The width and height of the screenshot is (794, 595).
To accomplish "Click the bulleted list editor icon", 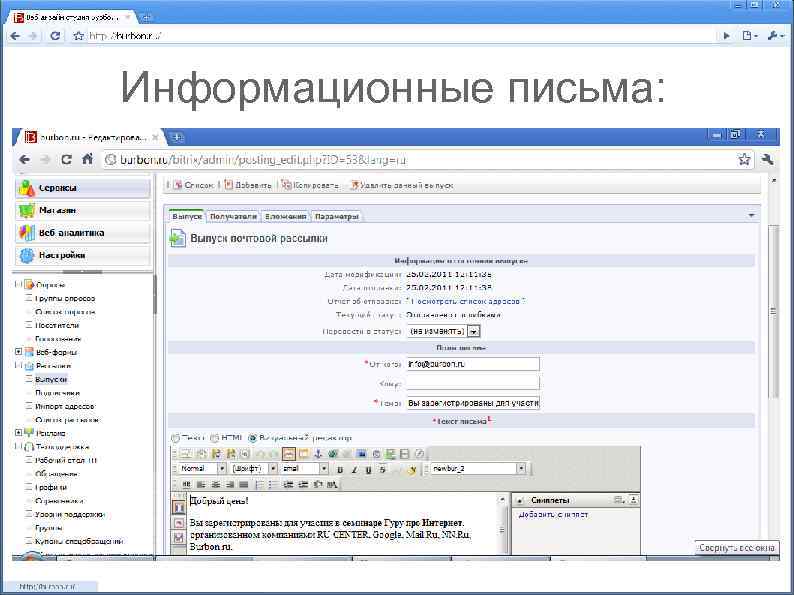I will click(x=273, y=485).
